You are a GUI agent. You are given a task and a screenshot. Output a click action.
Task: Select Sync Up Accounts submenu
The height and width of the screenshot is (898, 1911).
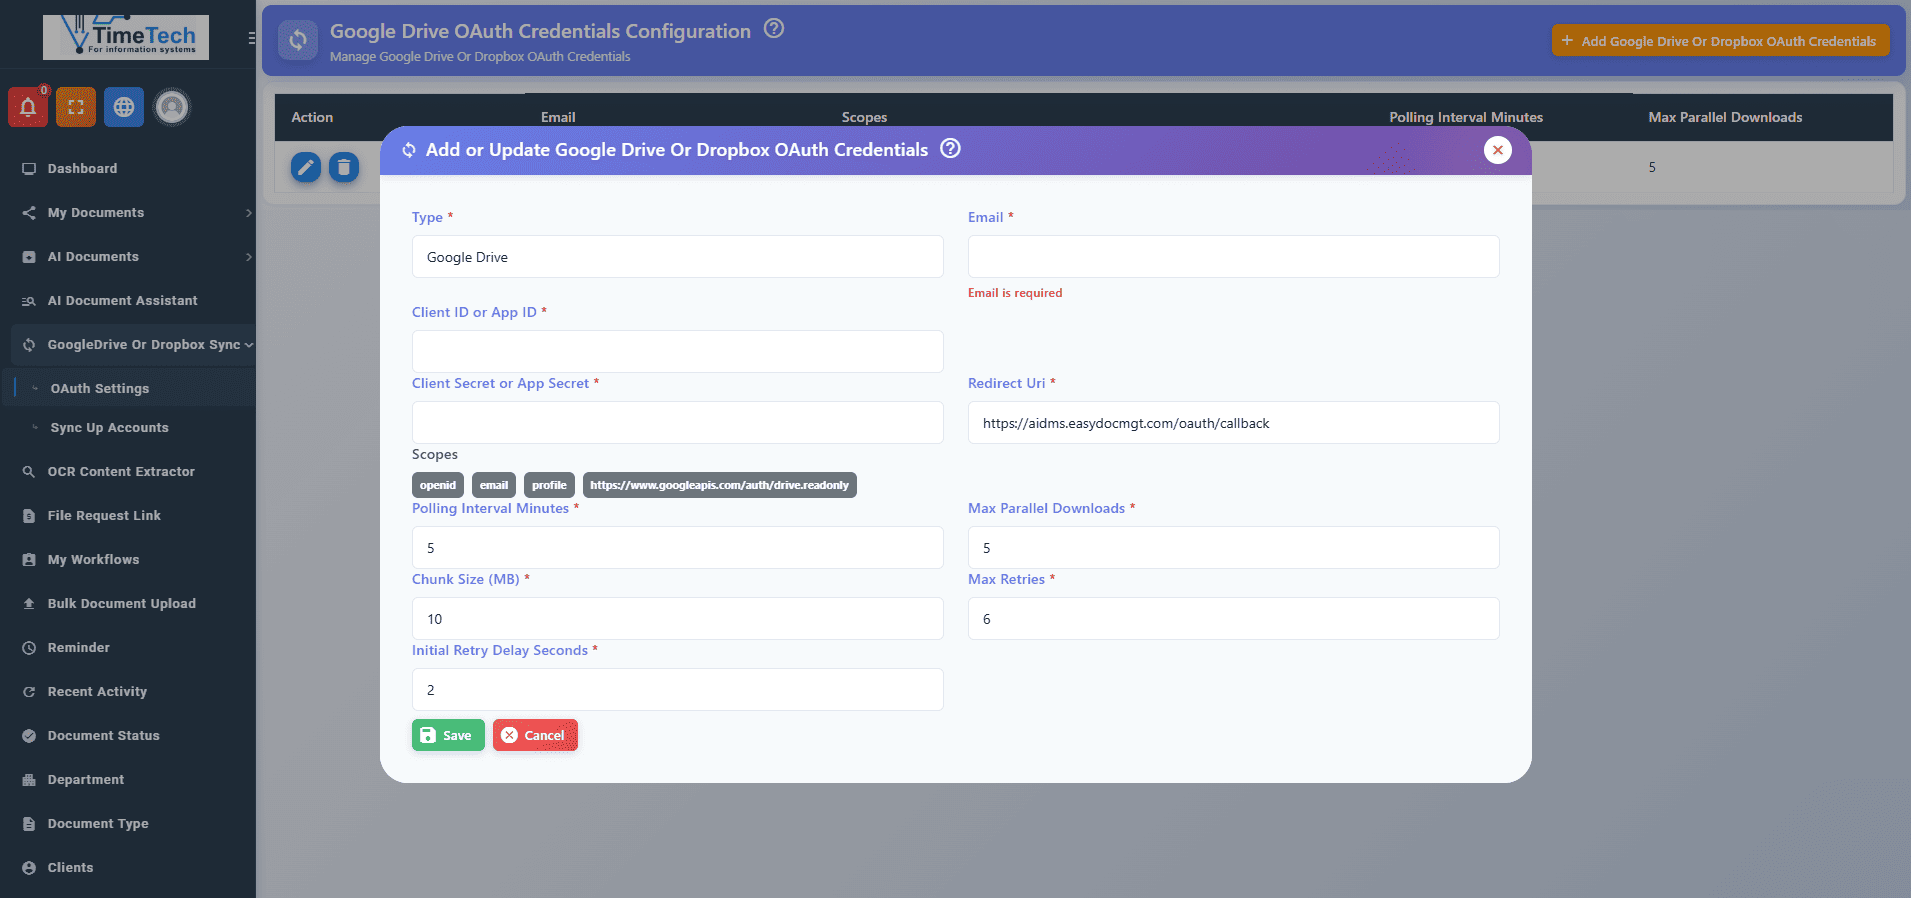(x=110, y=427)
